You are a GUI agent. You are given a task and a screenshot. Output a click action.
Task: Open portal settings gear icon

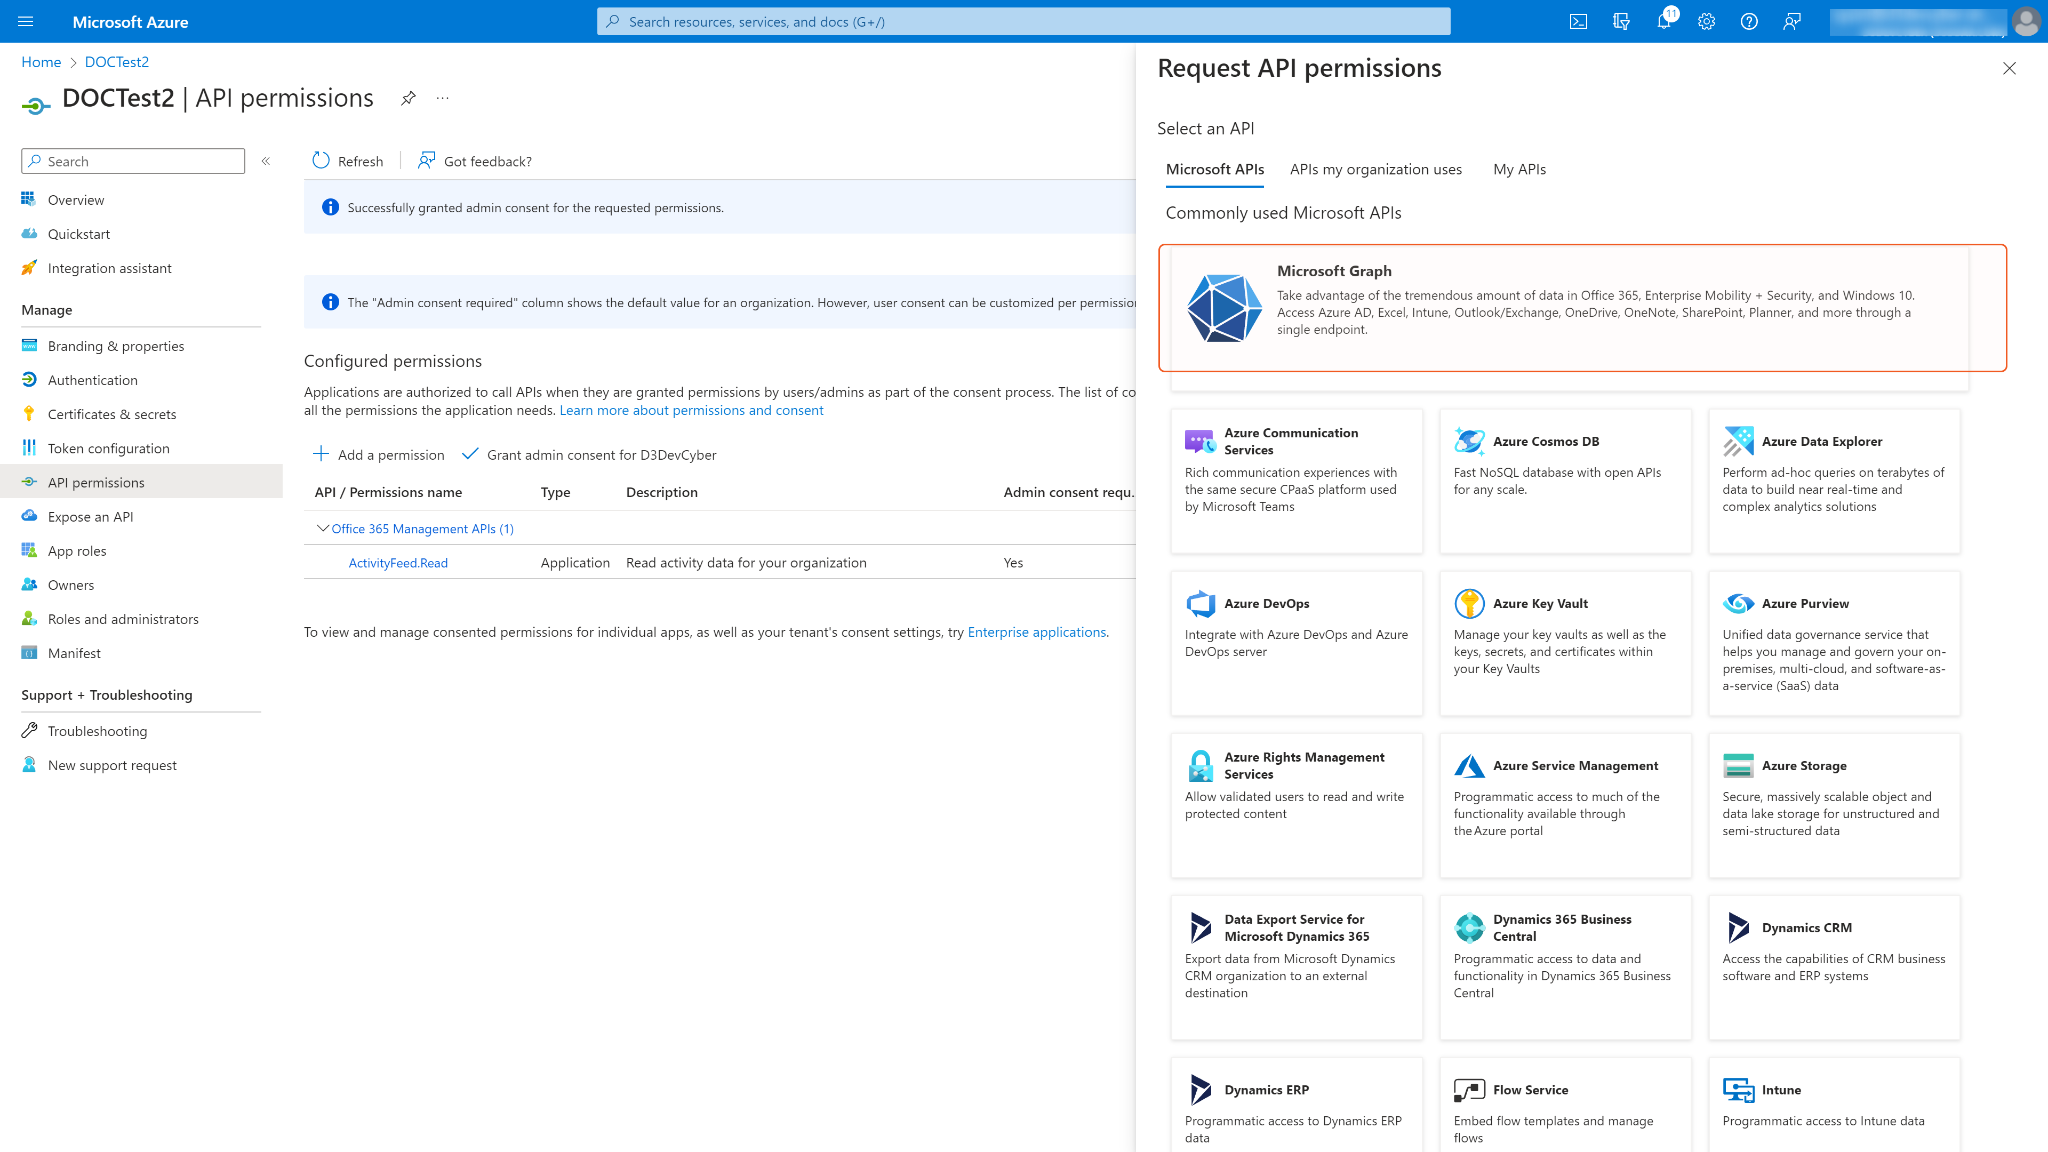tap(1706, 22)
